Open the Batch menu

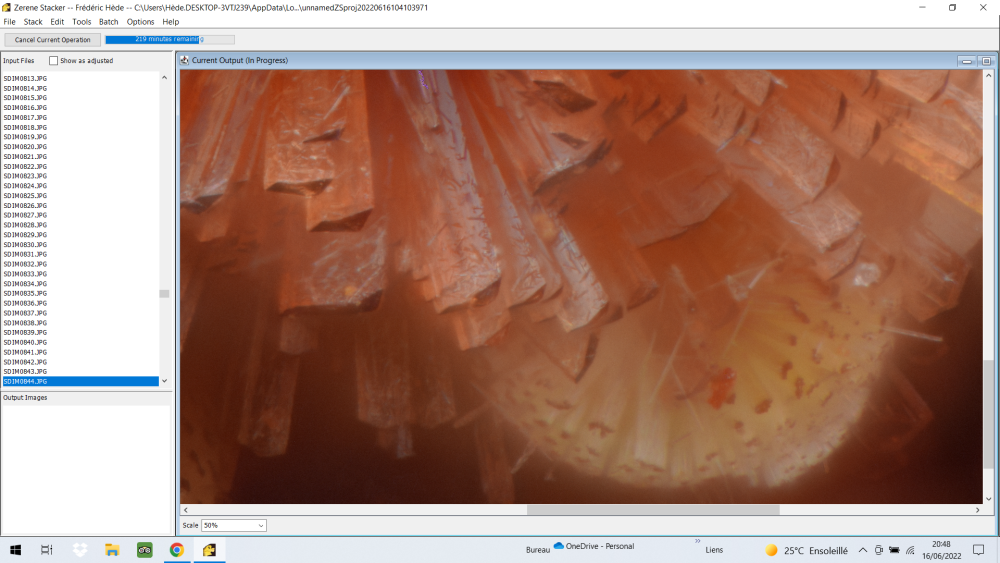pyautogui.click(x=108, y=22)
